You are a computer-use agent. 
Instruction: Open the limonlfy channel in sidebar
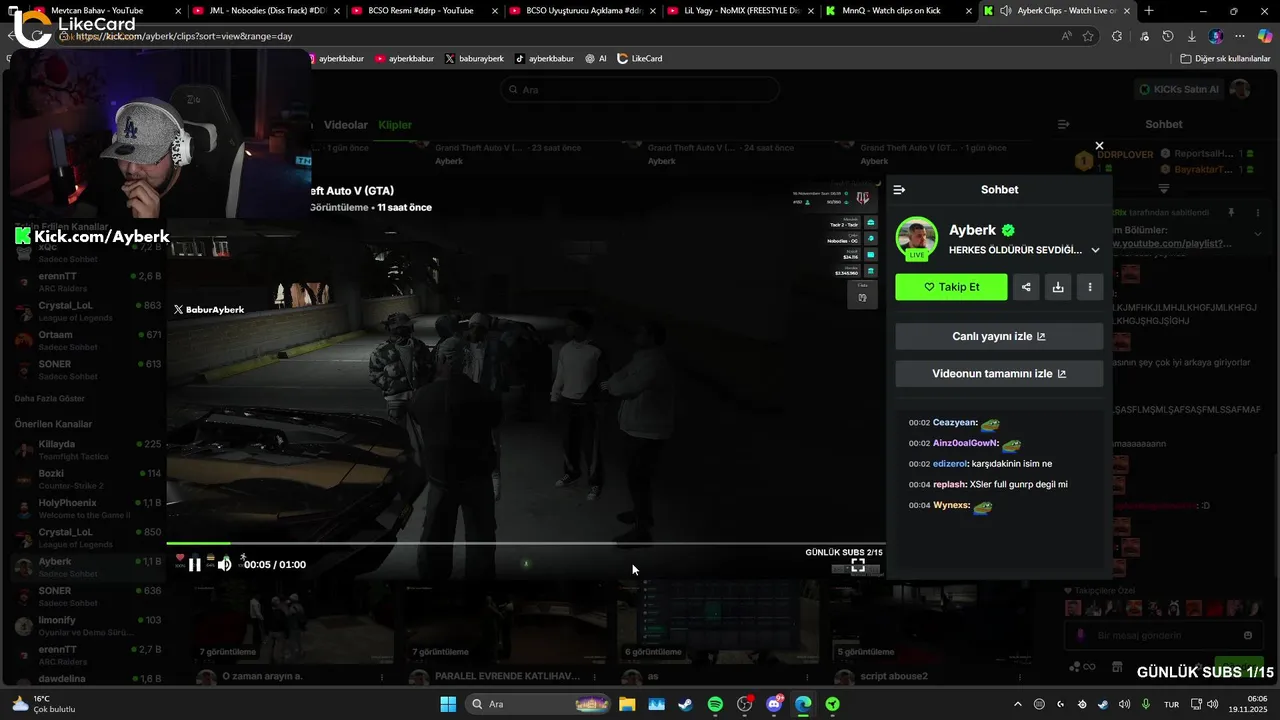(x=88, y=626)
